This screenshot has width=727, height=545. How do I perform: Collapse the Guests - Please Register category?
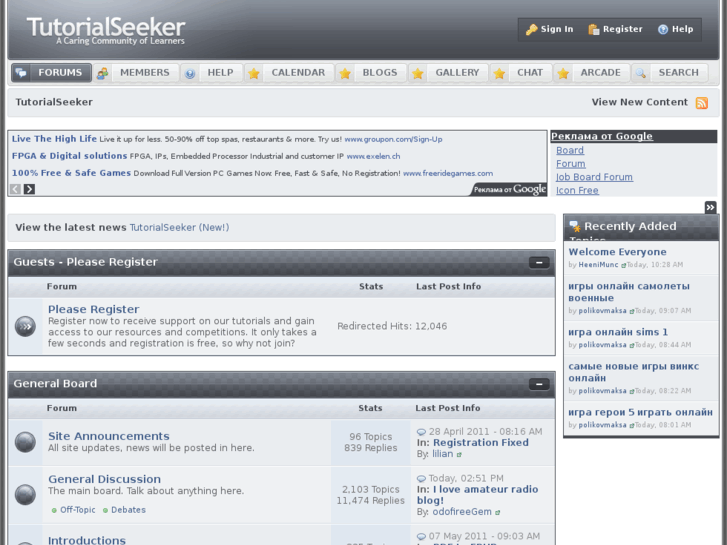[x=539, y=263]
